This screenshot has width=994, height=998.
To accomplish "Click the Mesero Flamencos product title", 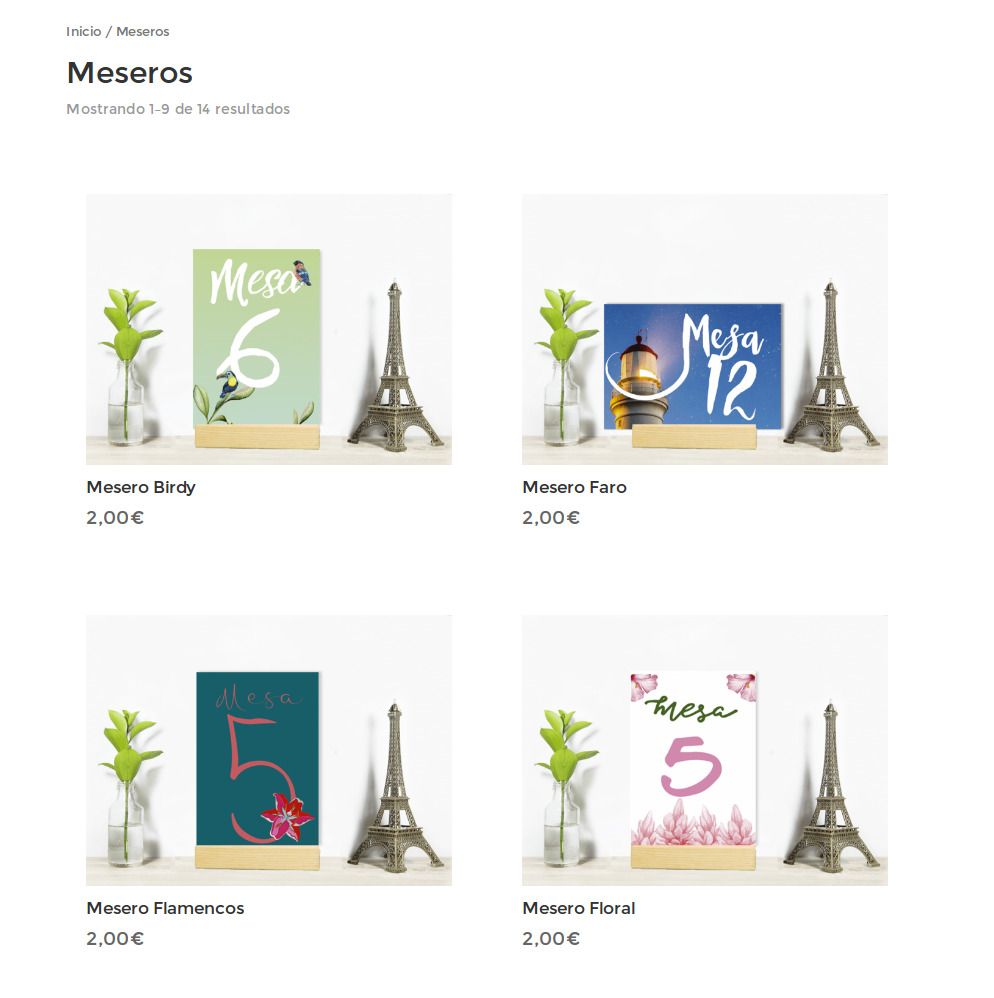I will click(165, 908).
